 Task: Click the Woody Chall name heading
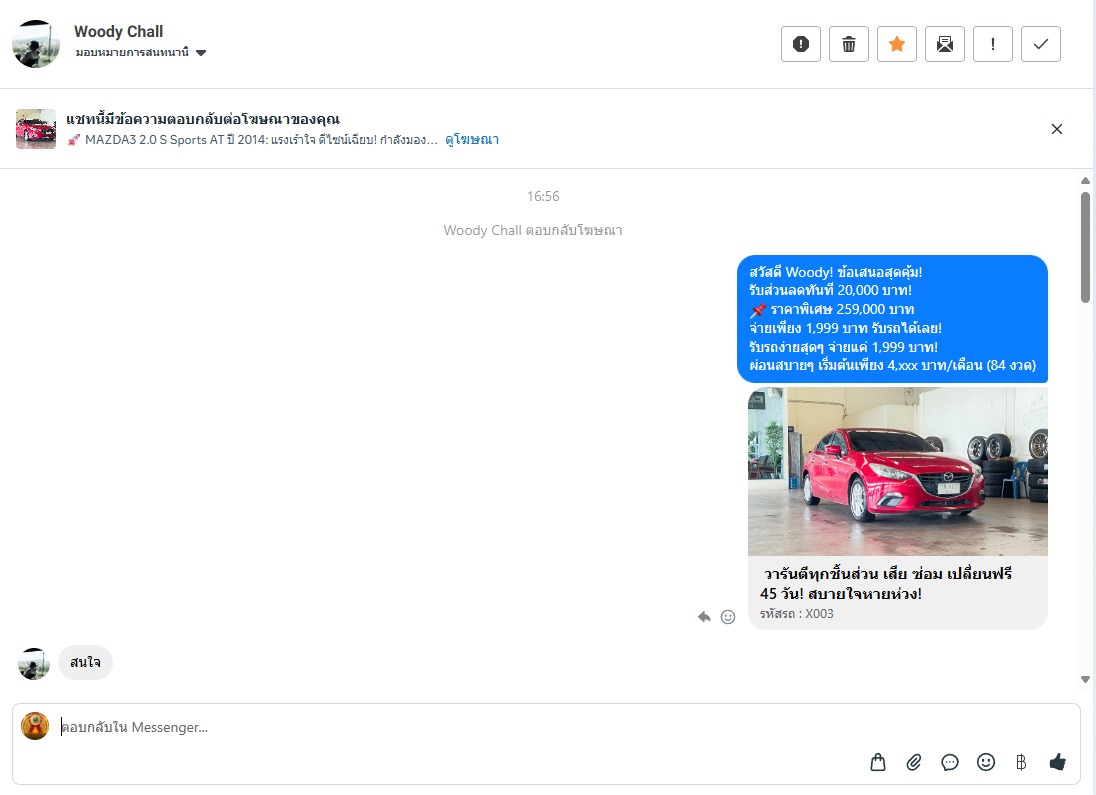coord(119,31)
